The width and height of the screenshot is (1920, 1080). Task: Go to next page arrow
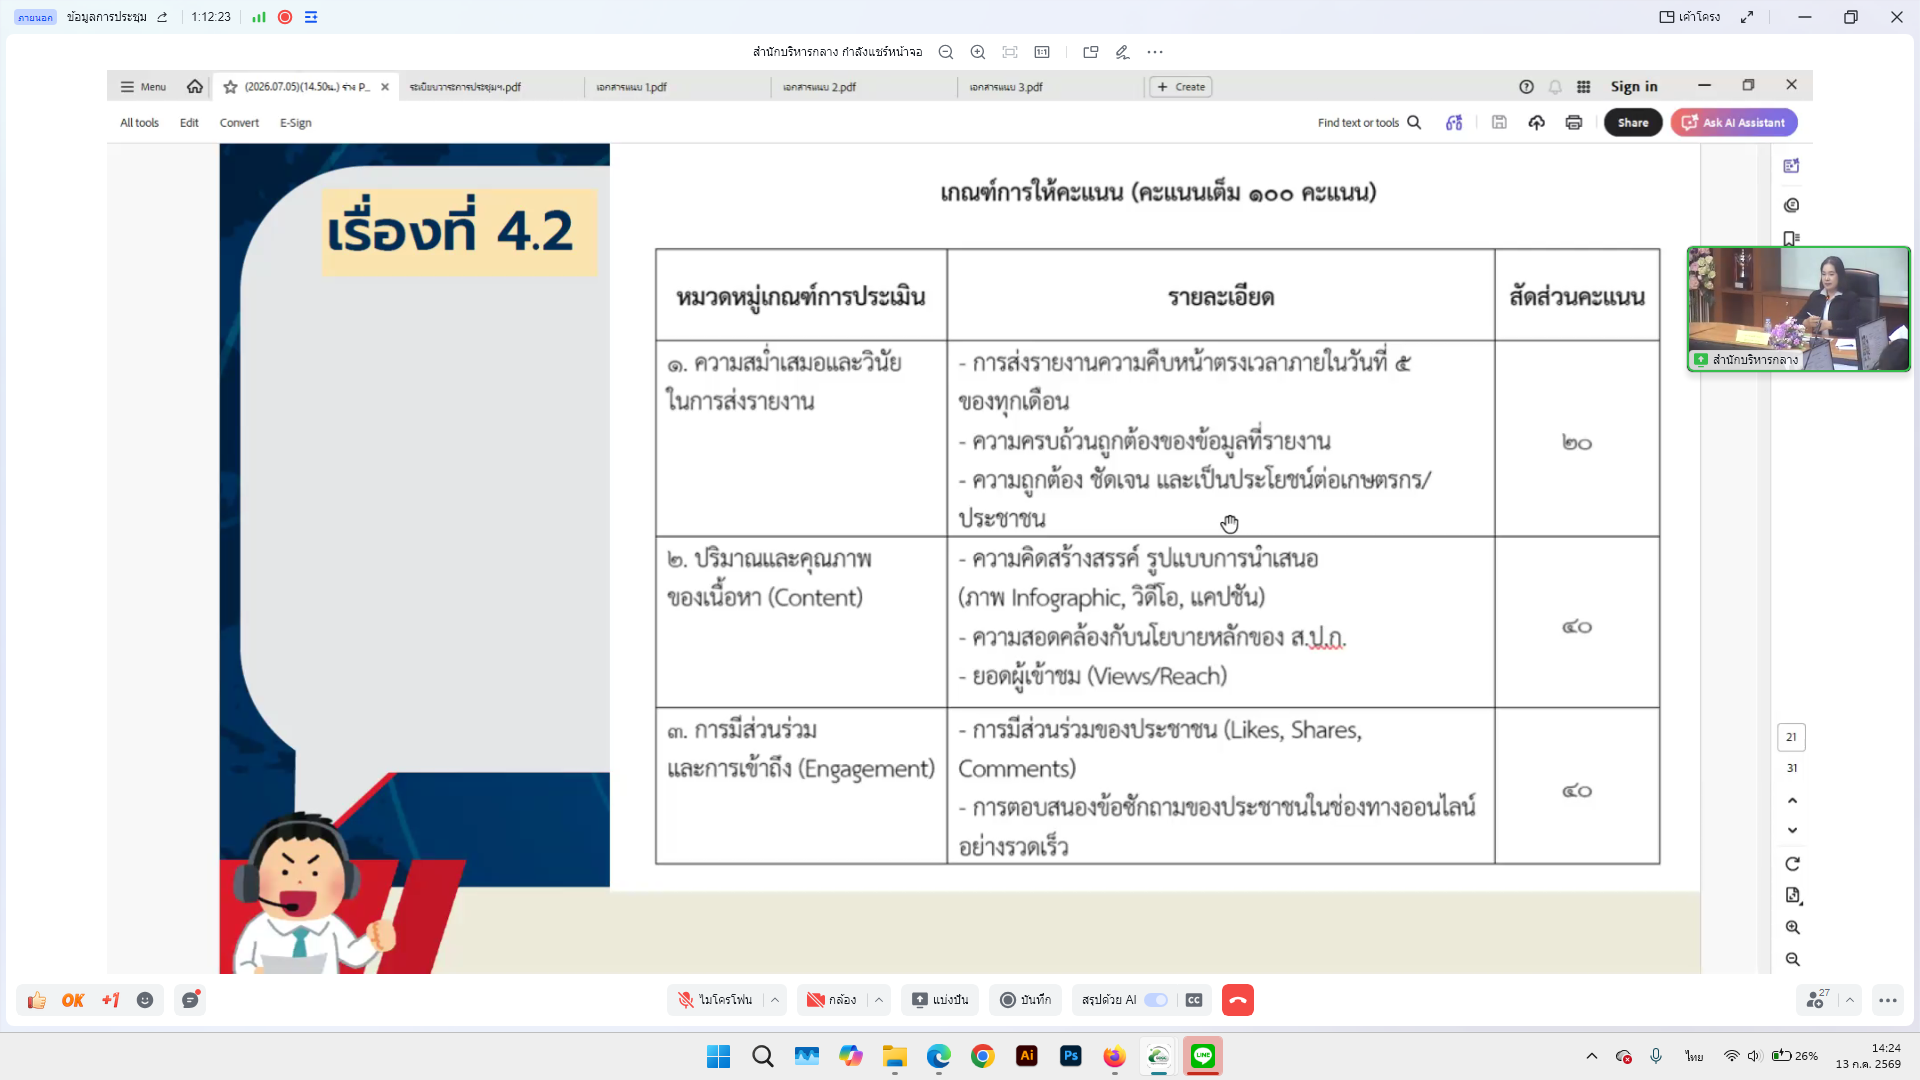pyautogui.click(x=1792, y=830)
